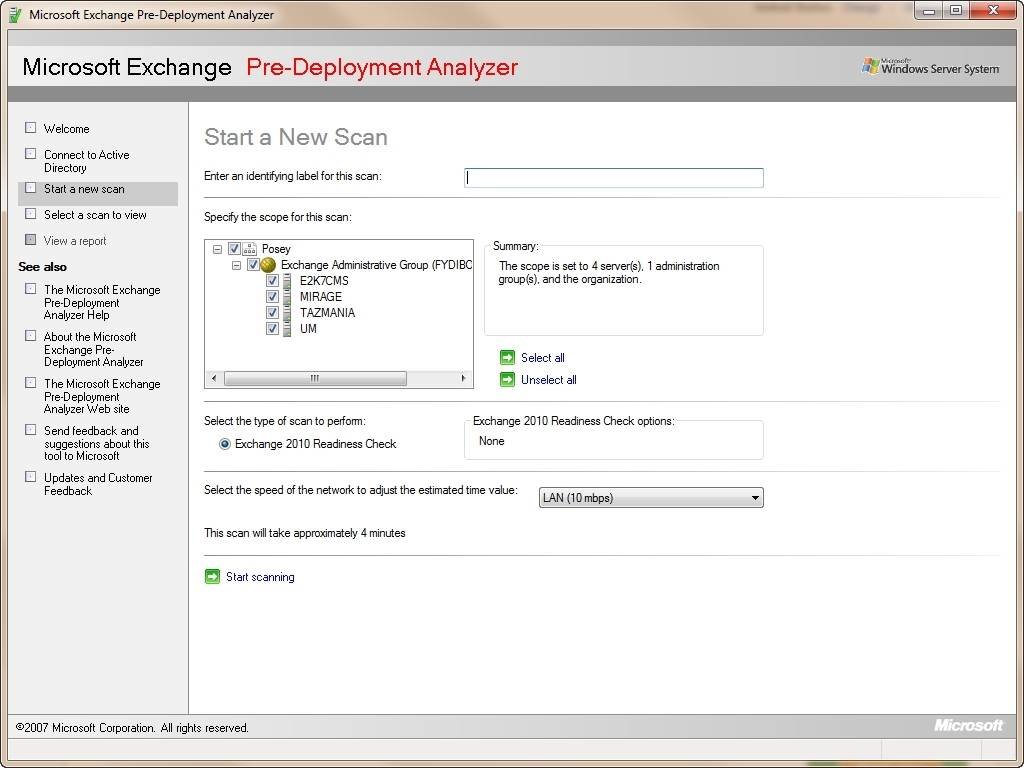Click the Windows Server System logo
This screenshot has height=768, width=1024.
[930, 67]
